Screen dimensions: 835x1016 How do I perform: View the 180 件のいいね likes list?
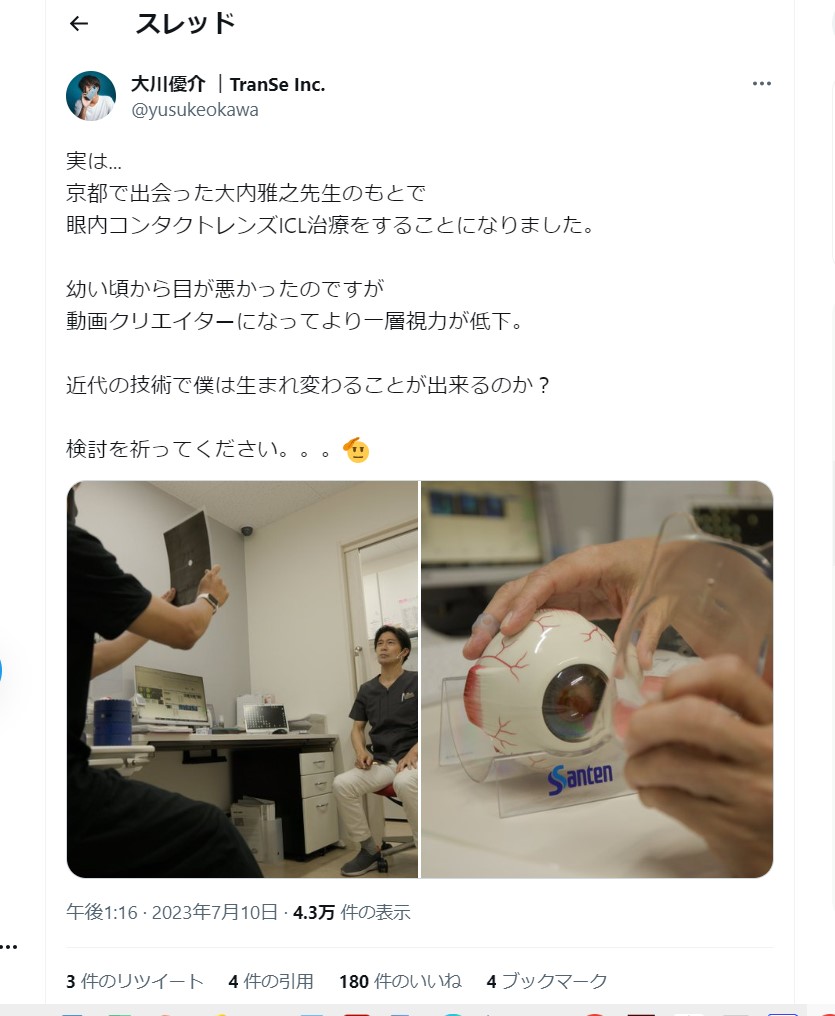[400, 981]
